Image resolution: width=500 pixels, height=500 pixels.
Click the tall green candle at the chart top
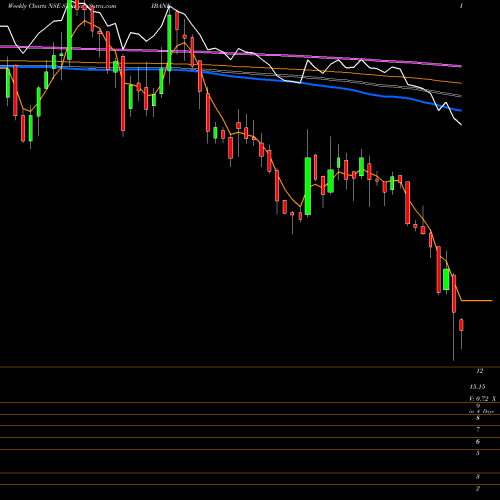[69, 30]
